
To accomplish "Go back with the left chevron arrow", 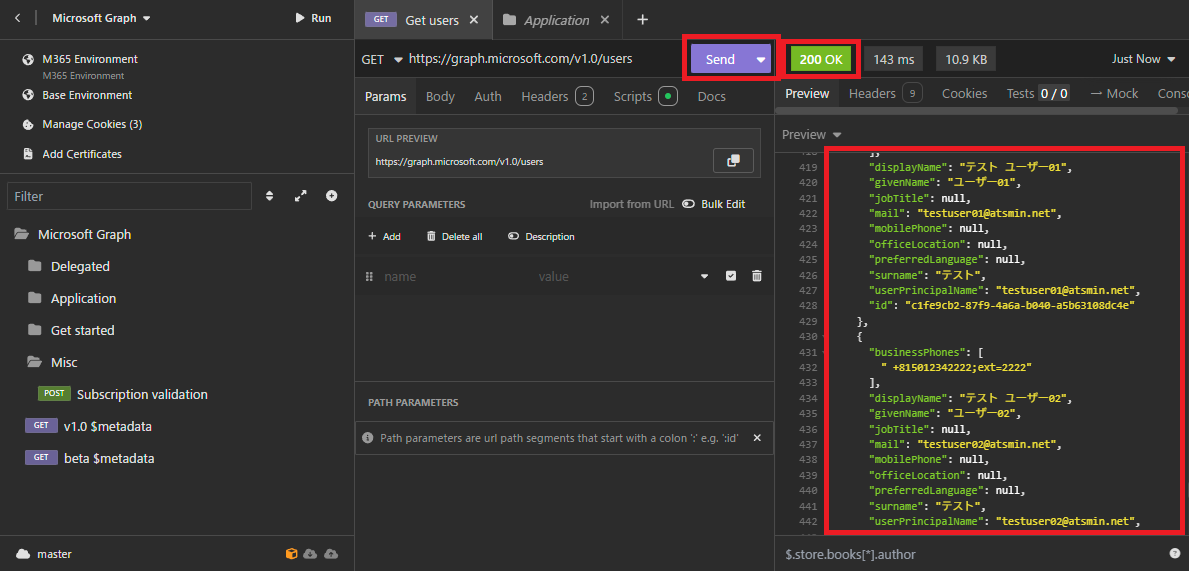I will [17, 17].
